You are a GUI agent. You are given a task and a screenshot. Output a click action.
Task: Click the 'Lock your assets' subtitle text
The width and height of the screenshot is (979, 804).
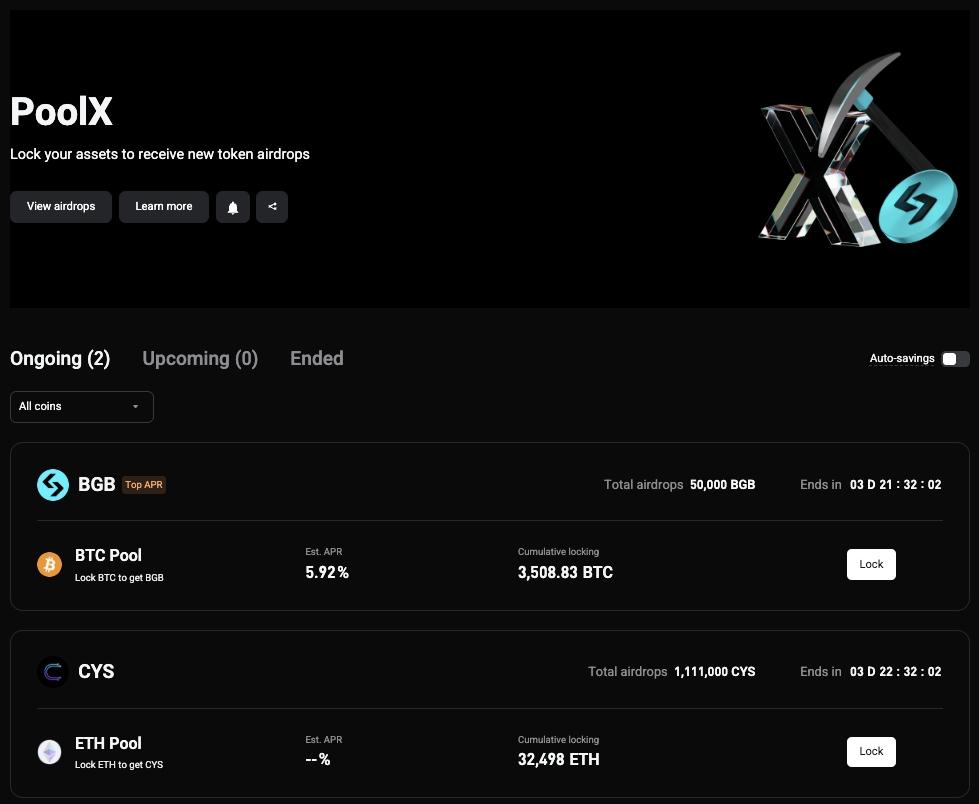160,155
